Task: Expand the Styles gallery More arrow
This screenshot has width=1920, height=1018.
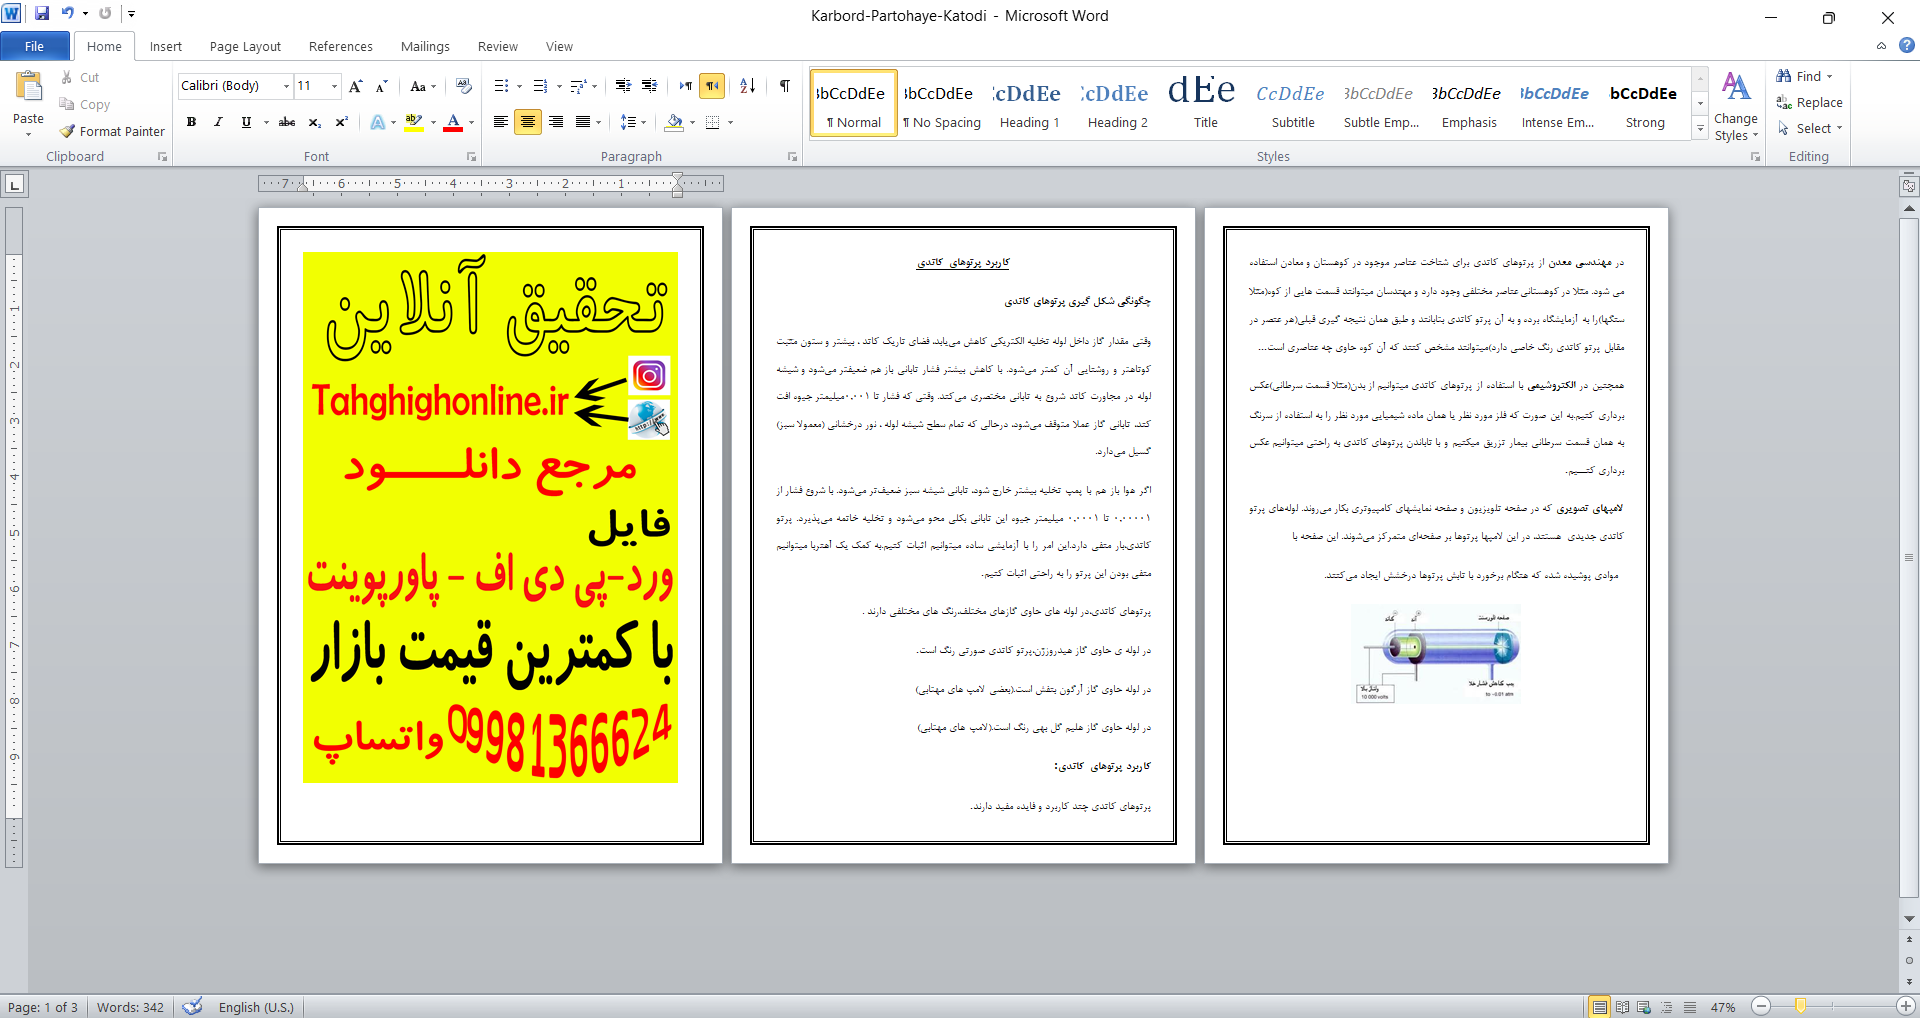Action: (1700, 128)
